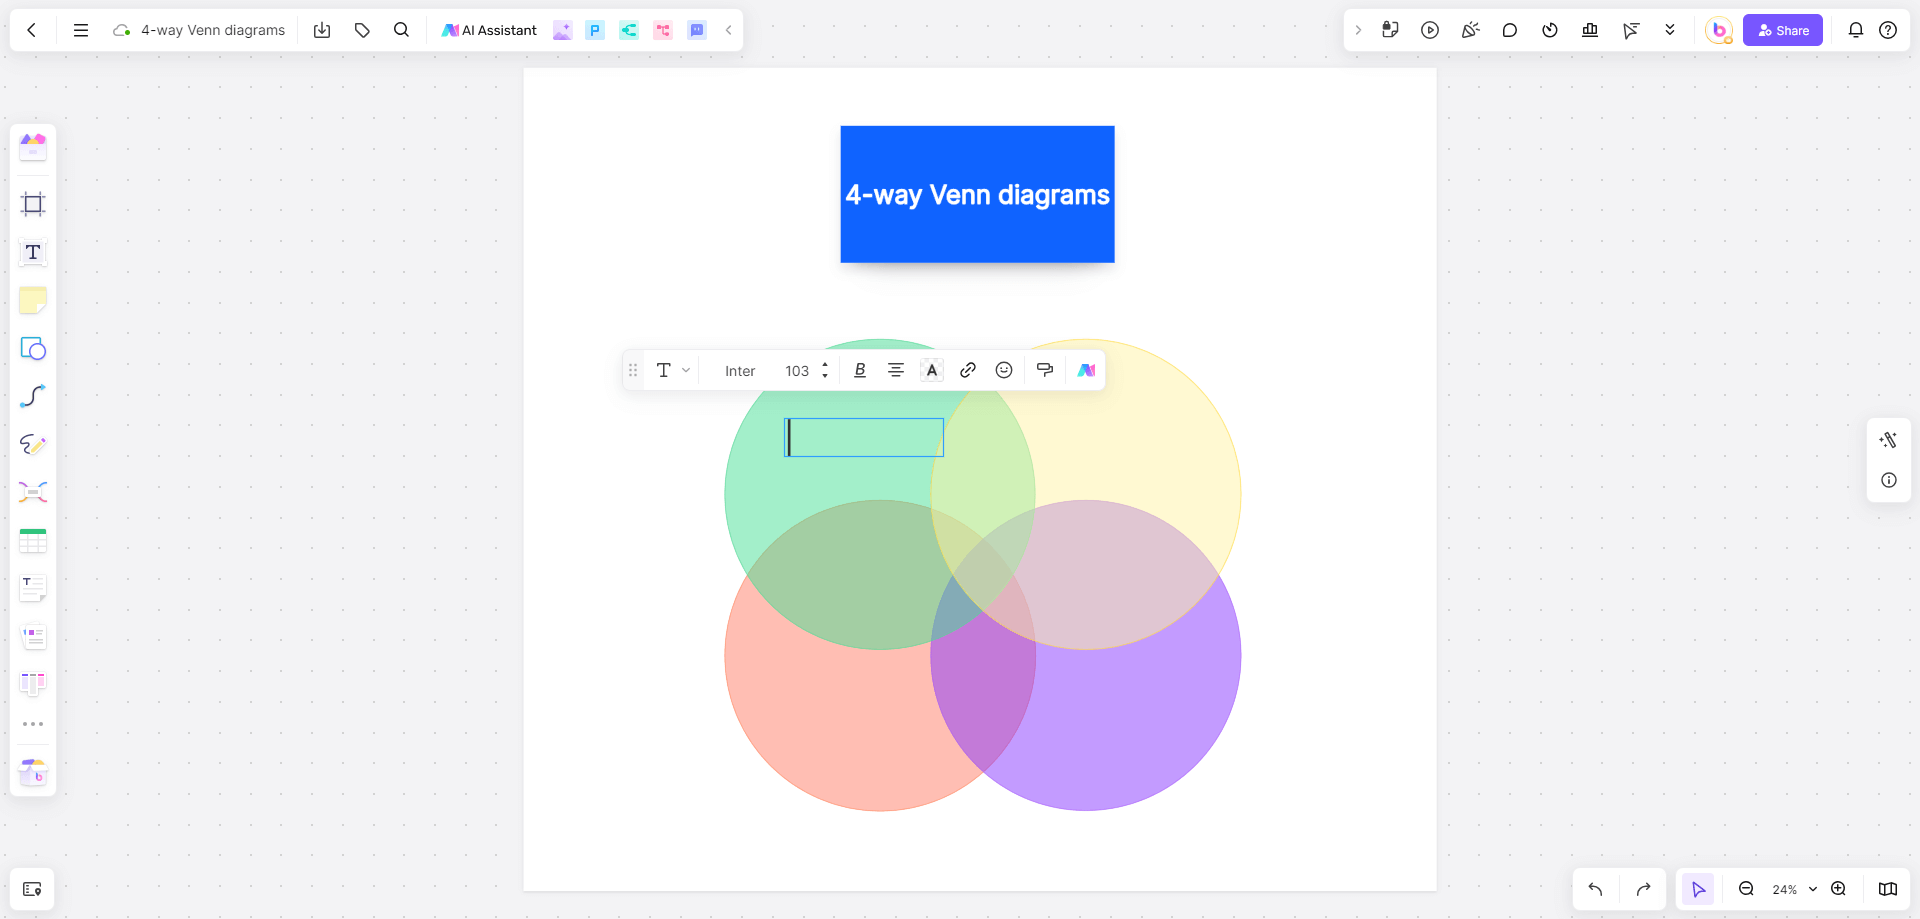Select the Pen drawing tool

click(33, 444)
